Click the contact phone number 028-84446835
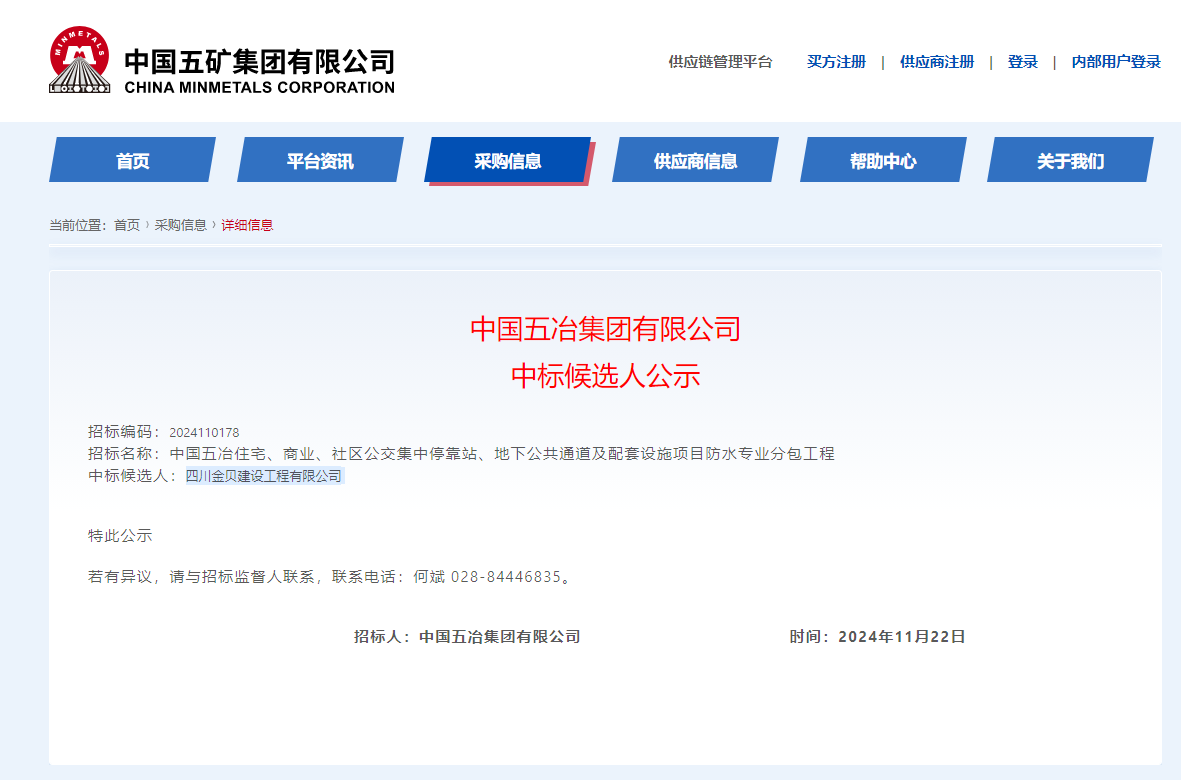The width and height of the screenshot is (1181, 780). click(505, 577)
